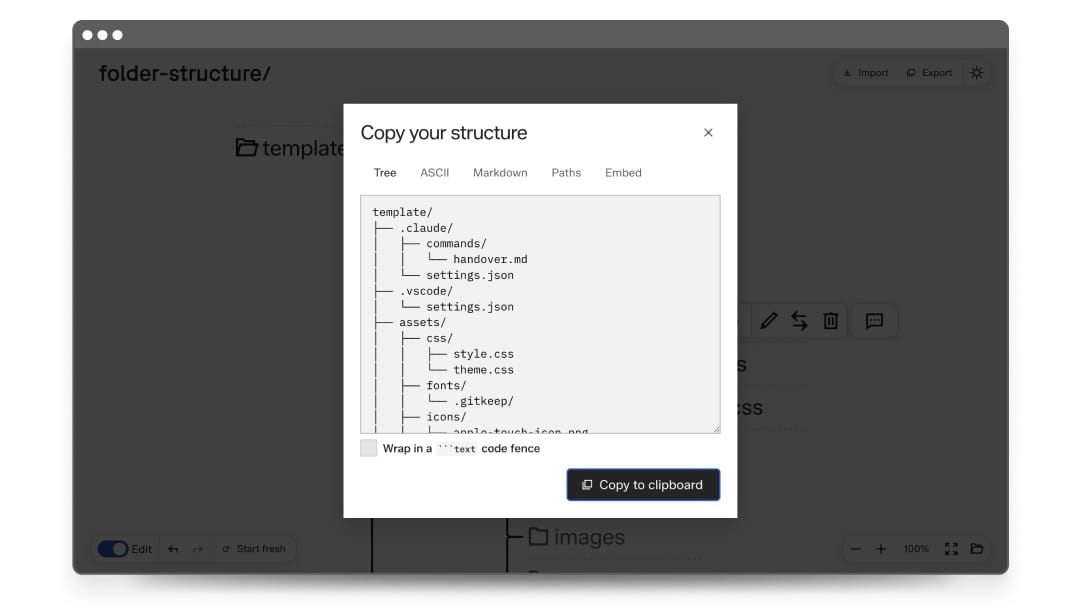Screen dimensions: 1080x615
Task: Click the style.css line in output
Action: 483,354
